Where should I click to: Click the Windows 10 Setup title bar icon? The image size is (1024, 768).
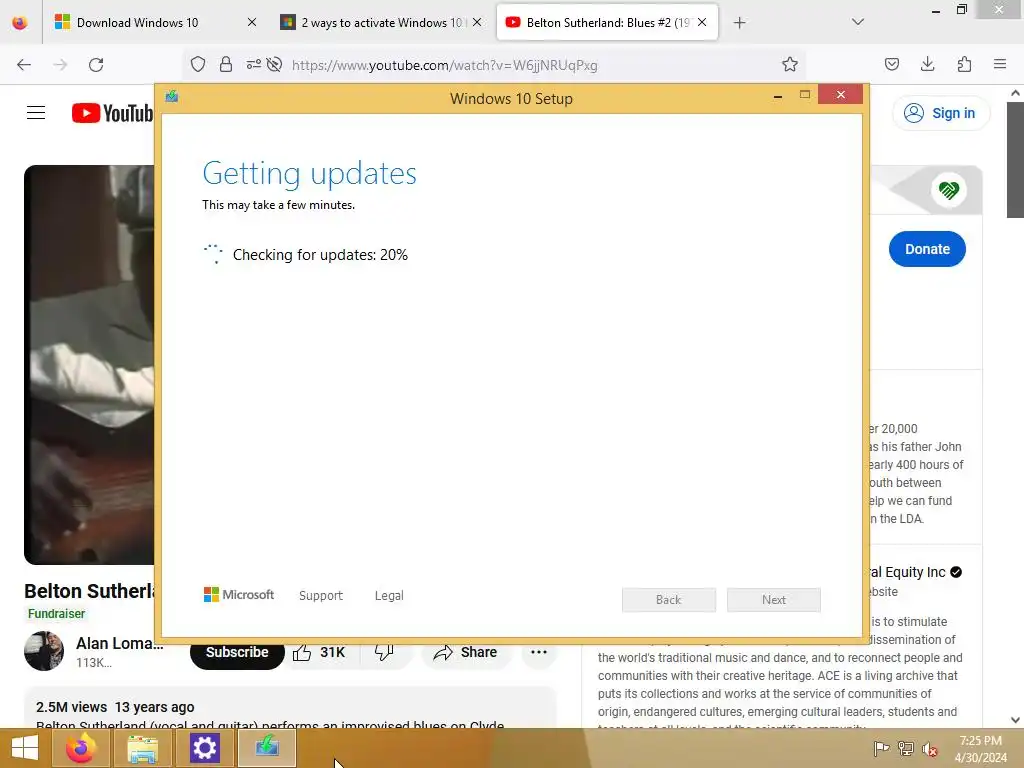tap(172, 97)
